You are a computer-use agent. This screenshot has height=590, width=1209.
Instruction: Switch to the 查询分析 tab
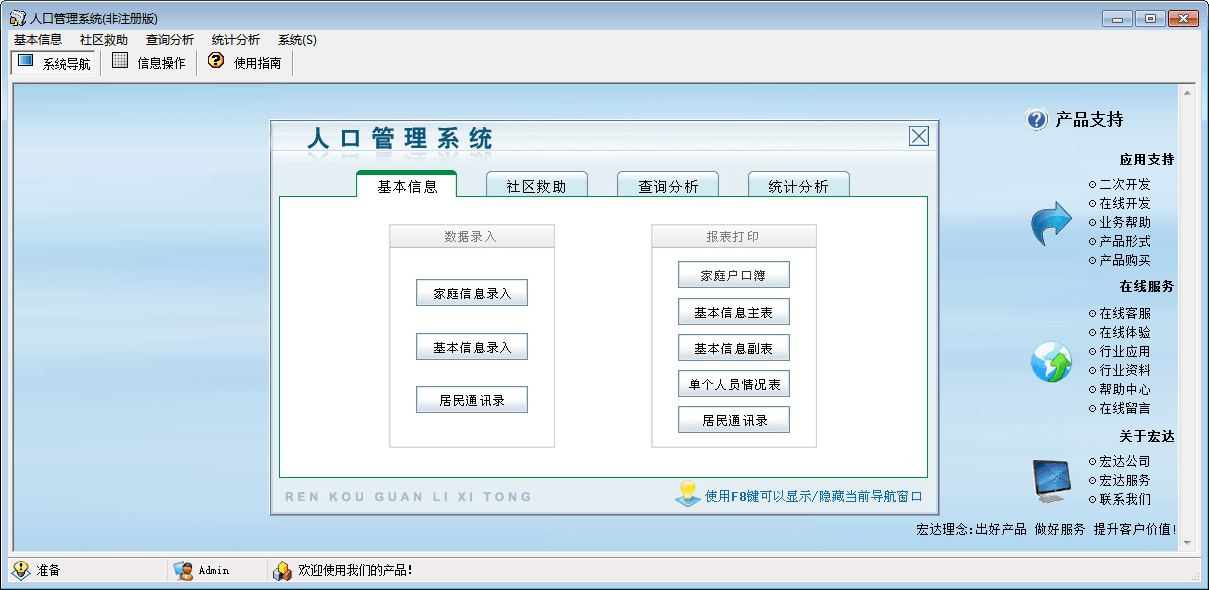pos(668,186)
